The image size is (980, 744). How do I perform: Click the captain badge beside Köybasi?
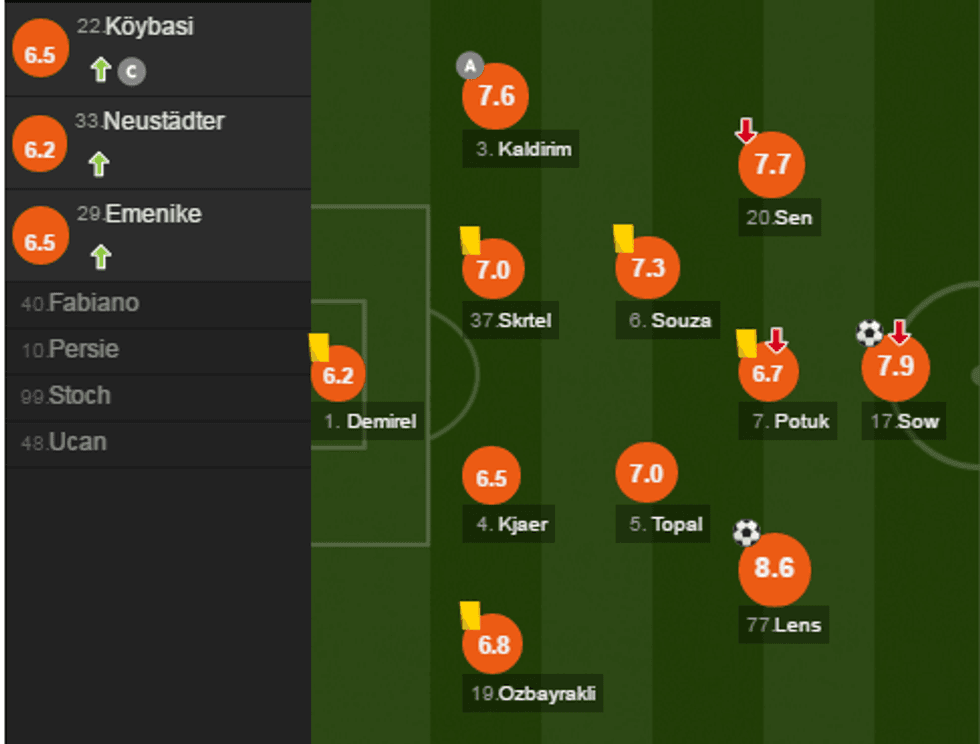pyautogui.click(x=134, y=72)
